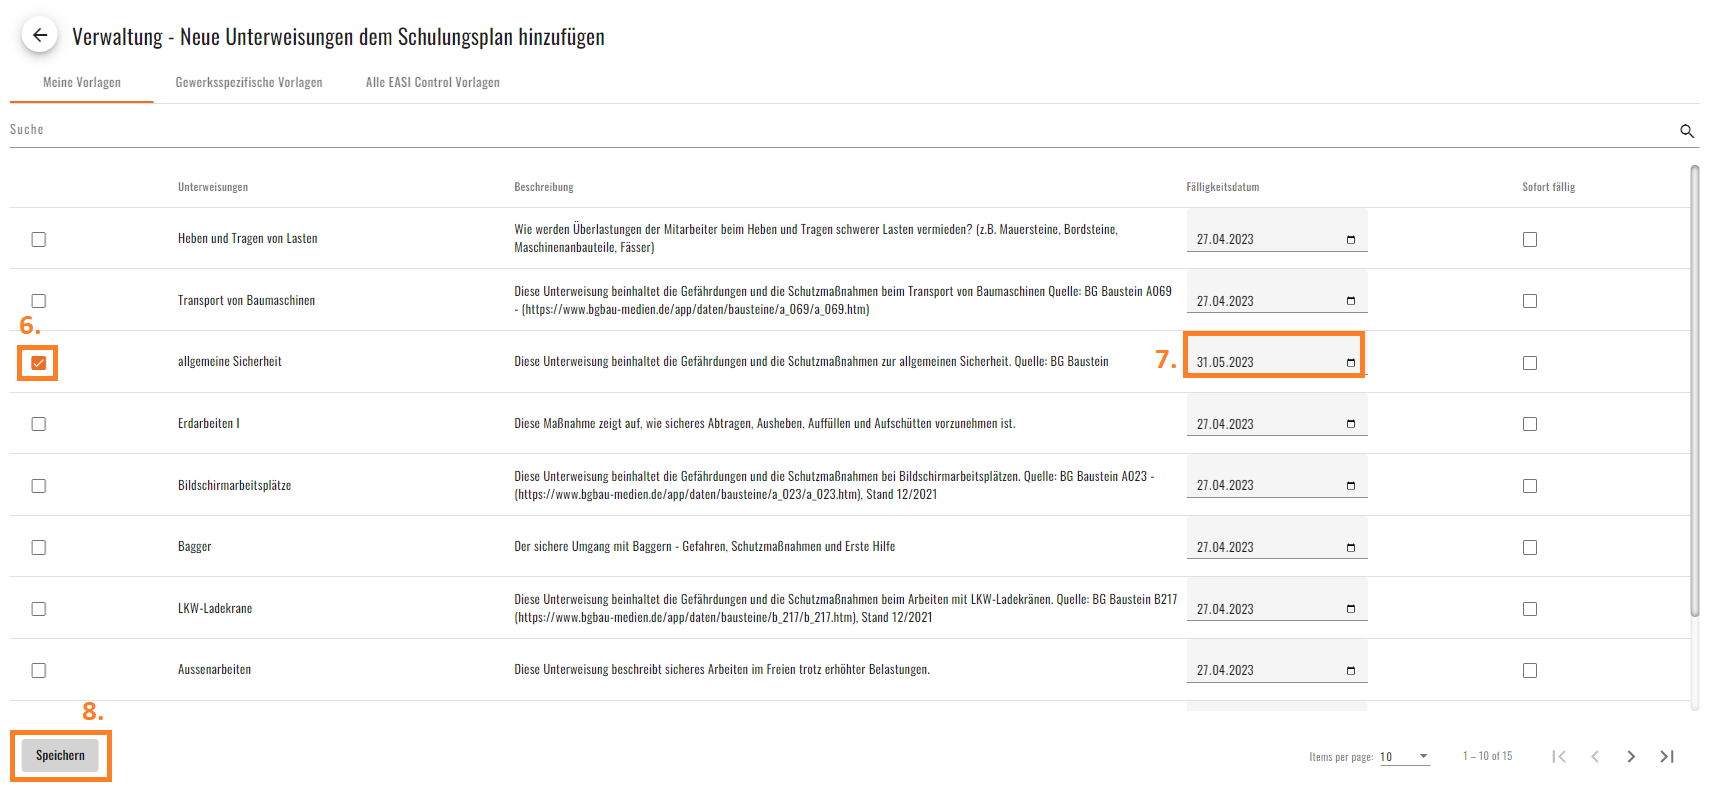
Task: Click the Bildschirmarbeitsplätze name
Action: 235,486
